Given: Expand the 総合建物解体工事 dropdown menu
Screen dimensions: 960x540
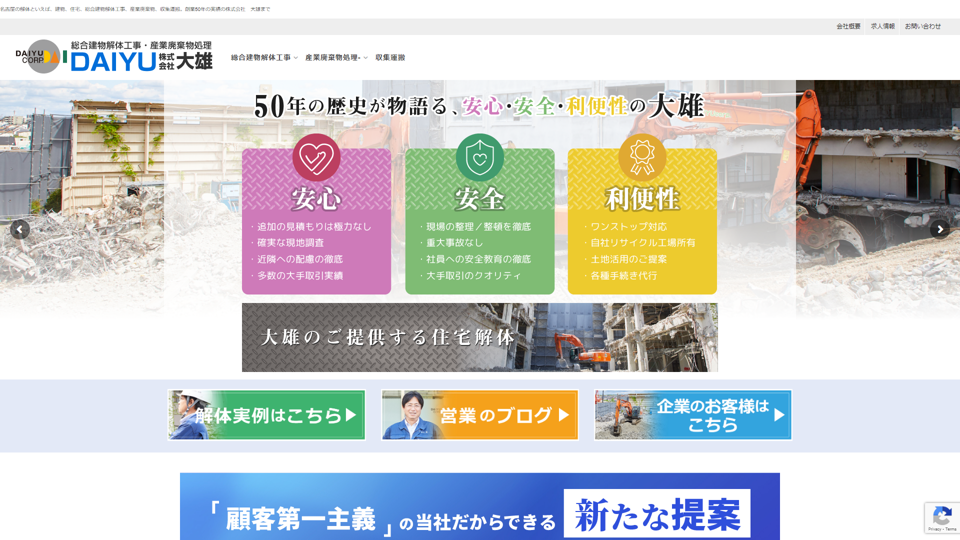Looking at the screenshot, I should coord(264,58).
